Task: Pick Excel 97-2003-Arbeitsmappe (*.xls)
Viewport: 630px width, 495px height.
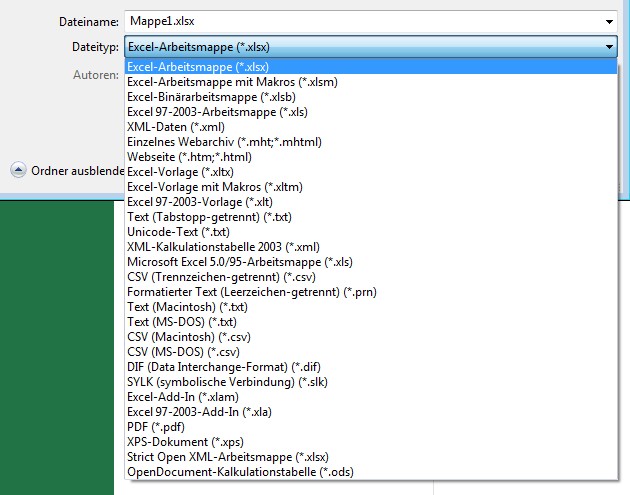Action: click(x=371, y=112)
